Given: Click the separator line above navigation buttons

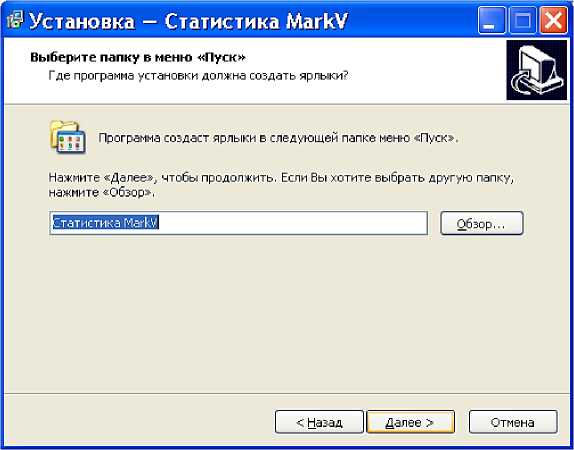Looking at the screenshot, I should click(287, 394).
